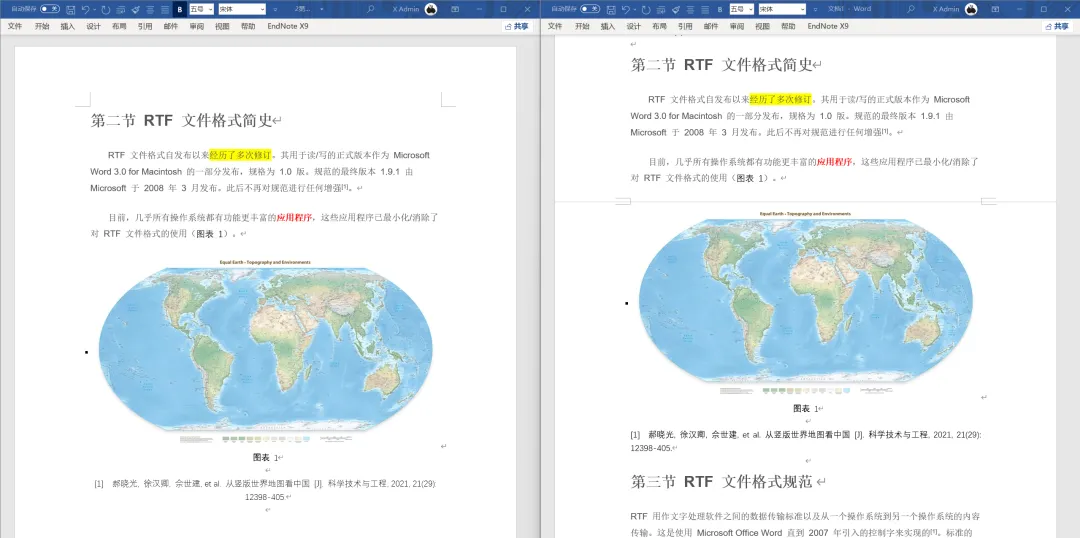Apply justified alignment in right window toolbar
This screenshot has width=1080, height=538.
(x=705, y=9)
